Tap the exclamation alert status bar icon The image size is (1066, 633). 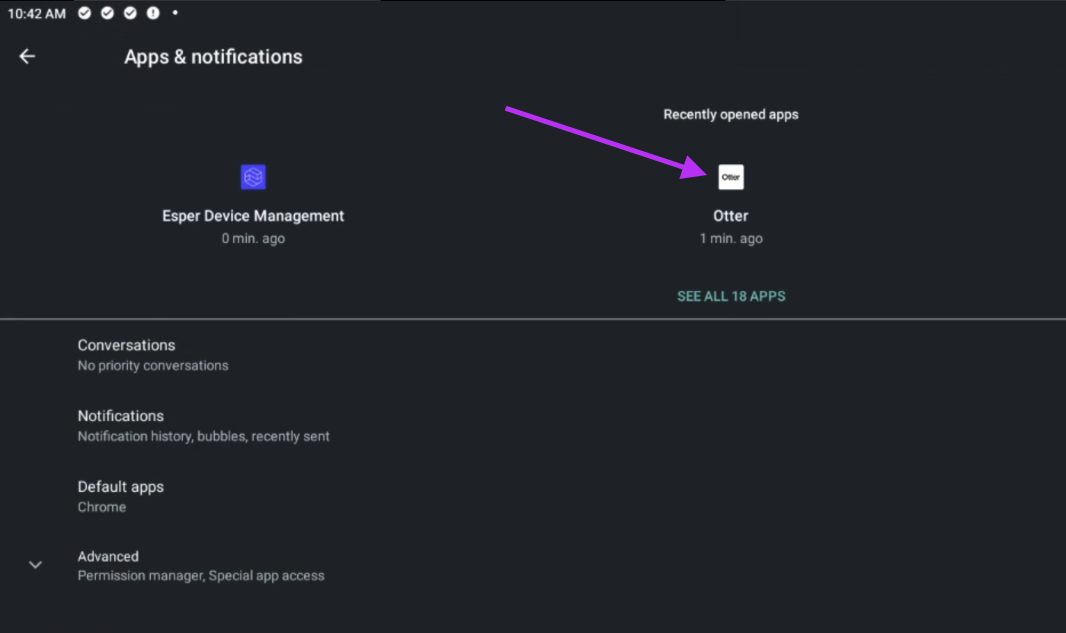click(152, 13)
